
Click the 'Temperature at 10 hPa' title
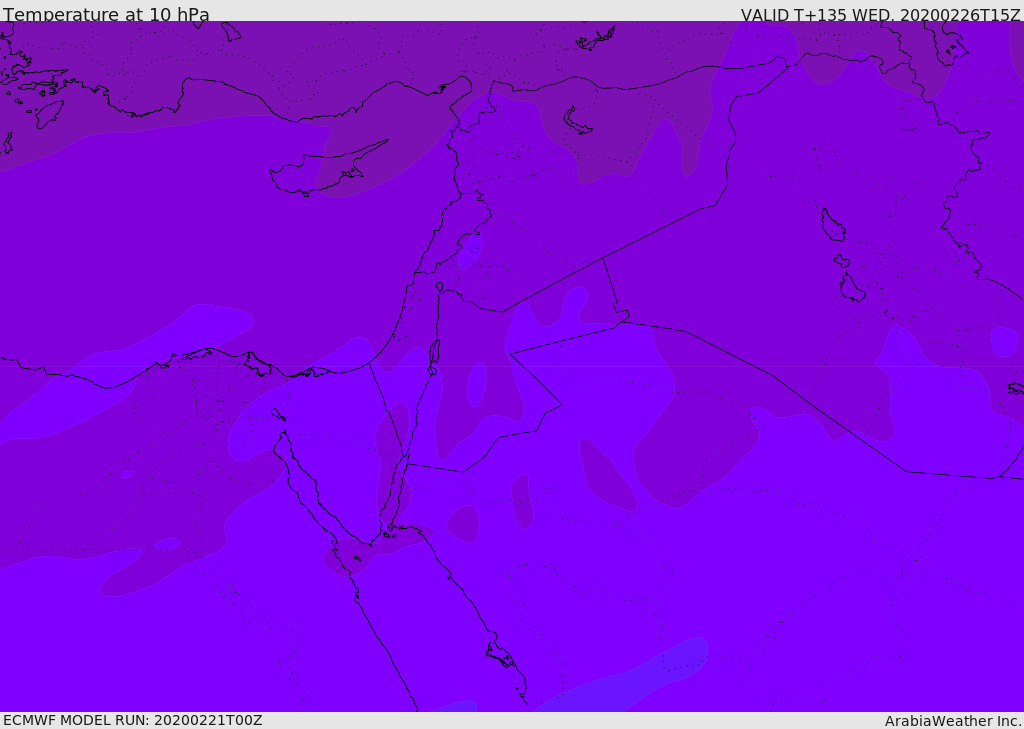coord(106,14)
